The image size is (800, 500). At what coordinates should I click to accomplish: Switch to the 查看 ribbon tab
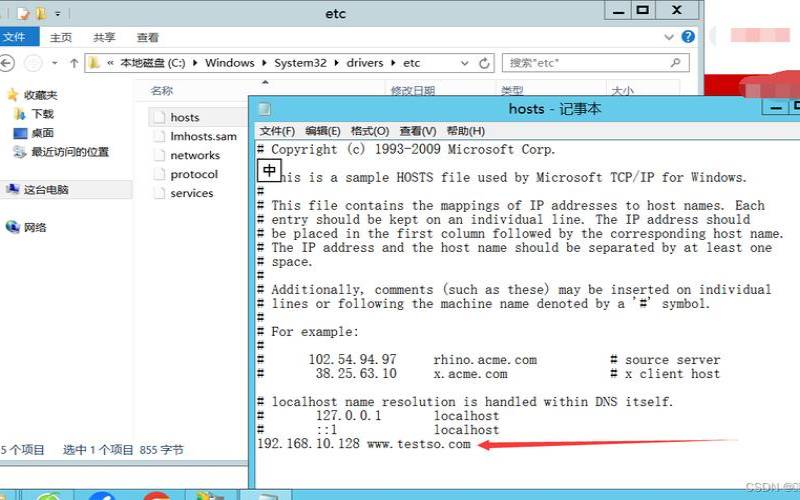point(148,37)
